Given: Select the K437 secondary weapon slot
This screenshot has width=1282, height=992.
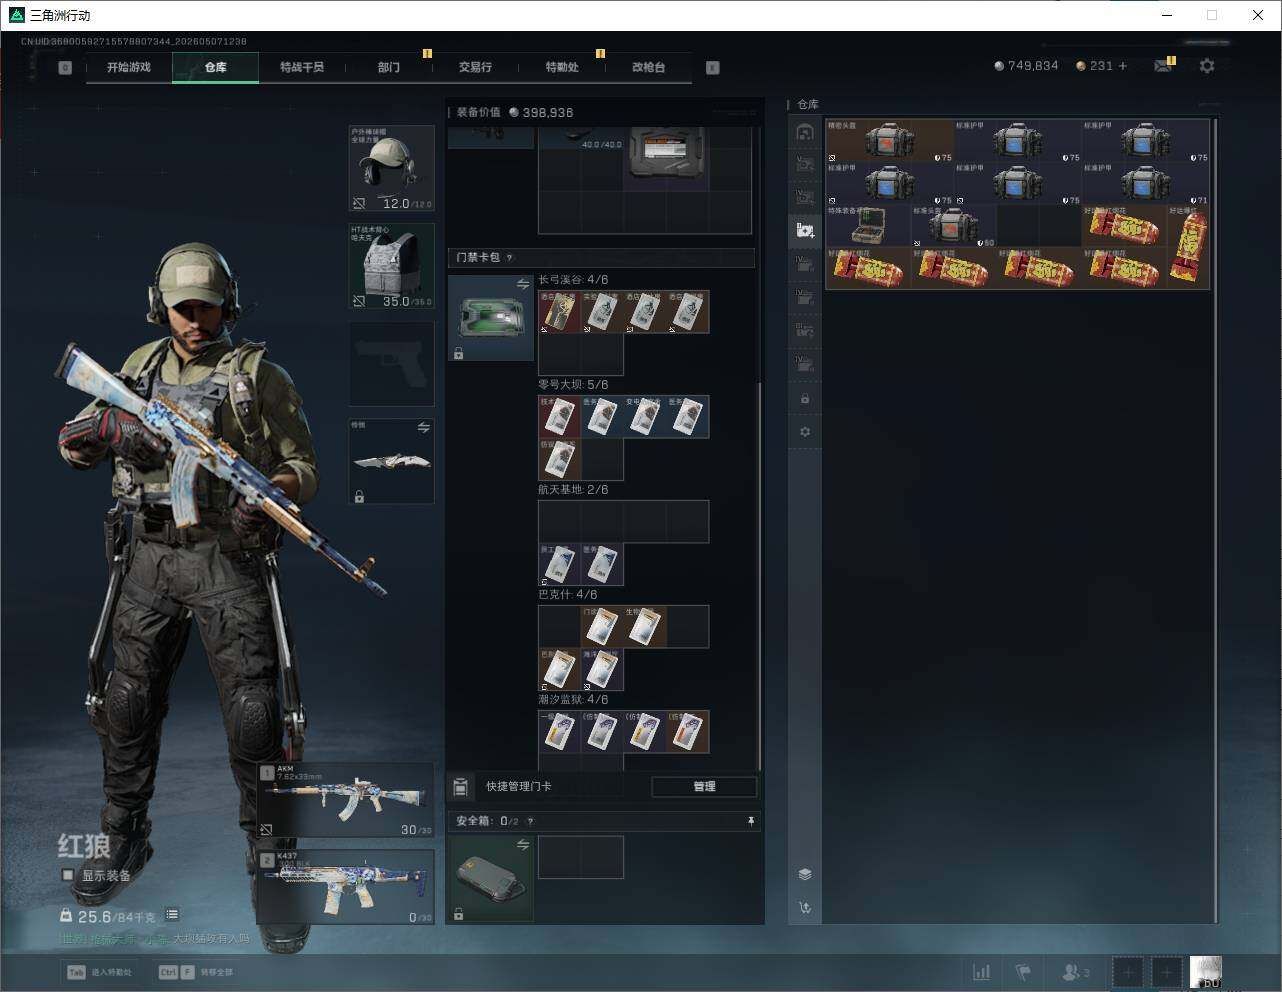Looking at the screenshot, I should coord(346,887).
